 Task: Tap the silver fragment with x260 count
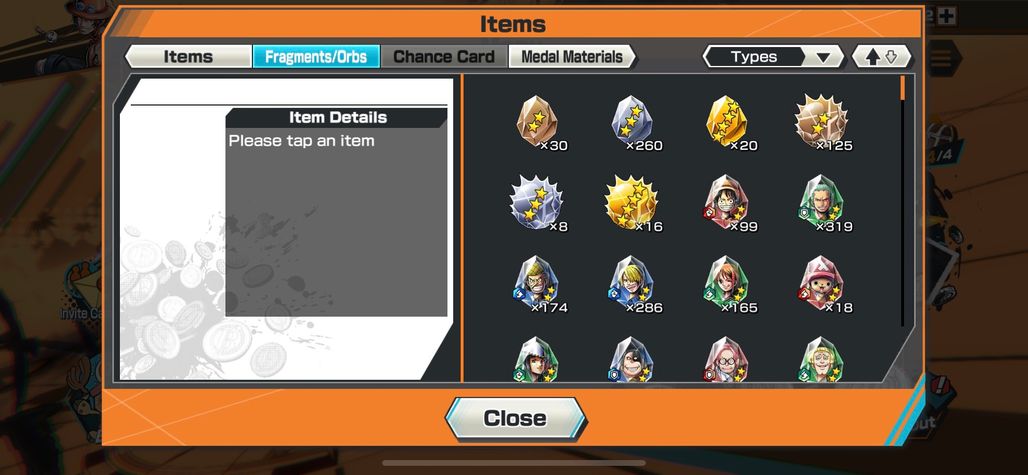(633, 123)
